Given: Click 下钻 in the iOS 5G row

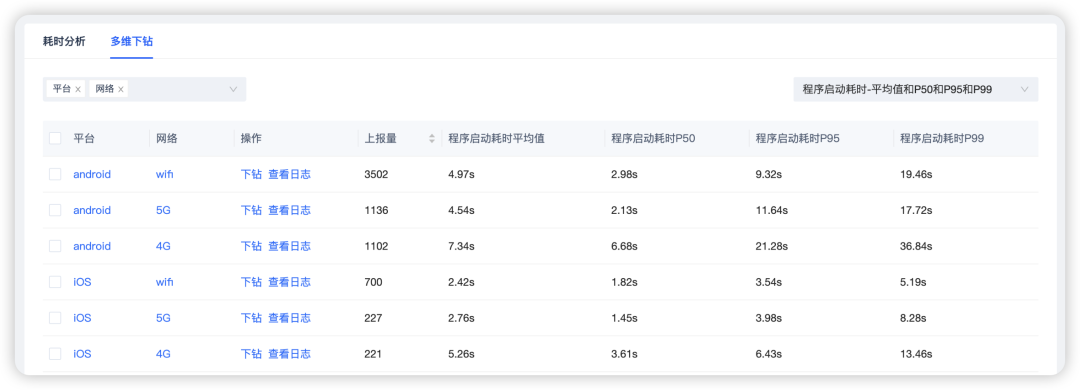Looking at the screenshot, I should [251, 318].
